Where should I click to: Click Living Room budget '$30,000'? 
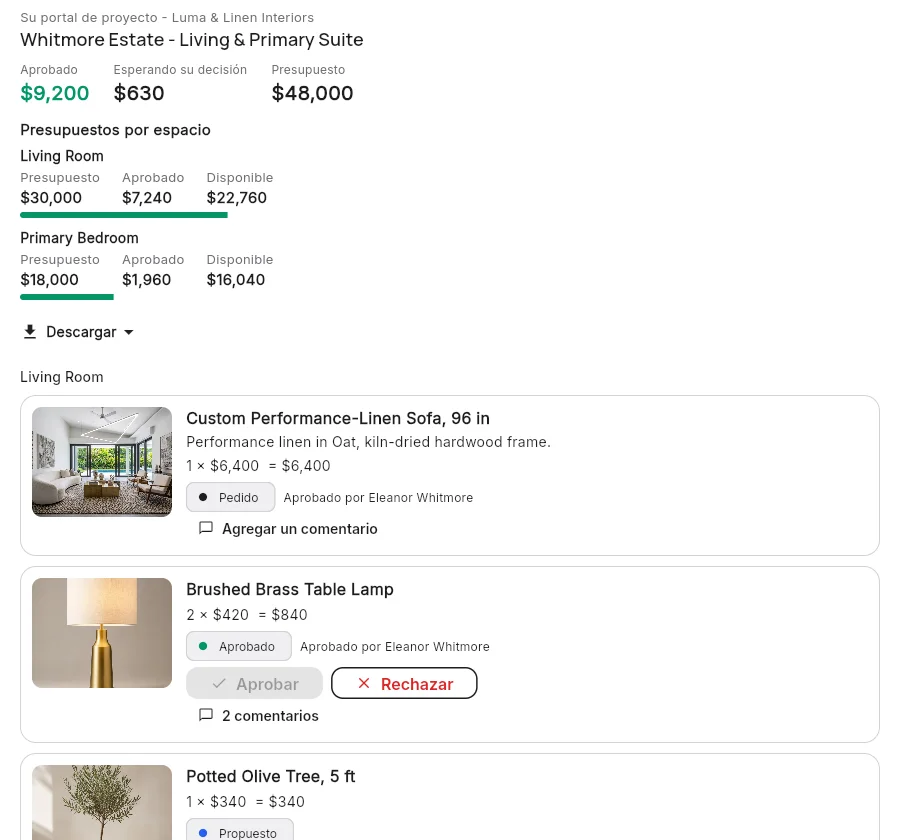pos(51,198)
